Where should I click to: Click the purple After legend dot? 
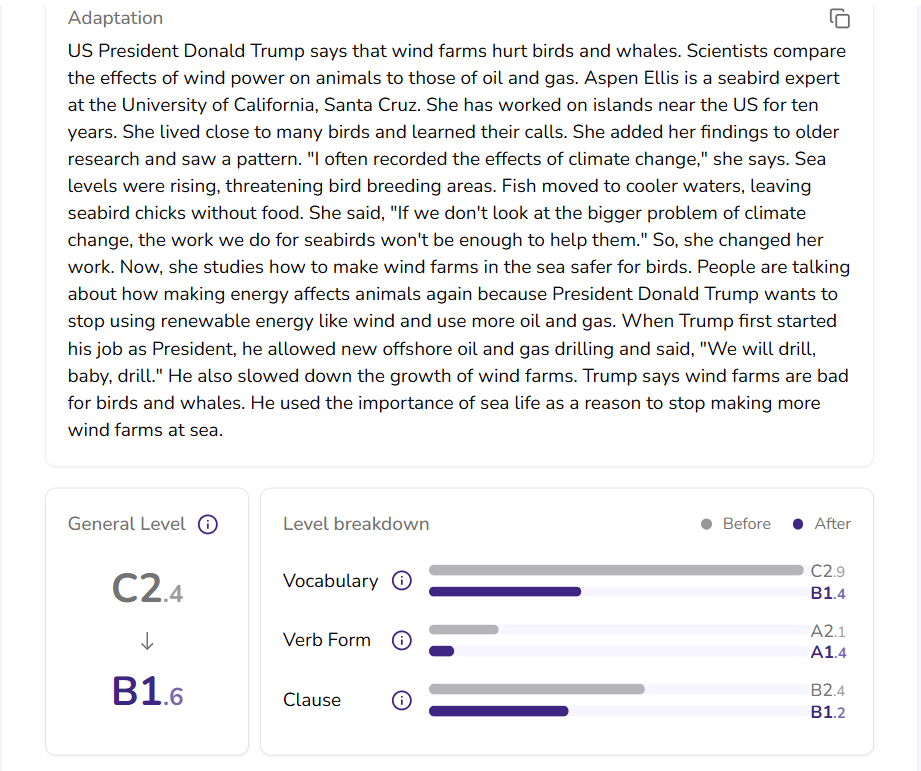click(x=798, y=524)
